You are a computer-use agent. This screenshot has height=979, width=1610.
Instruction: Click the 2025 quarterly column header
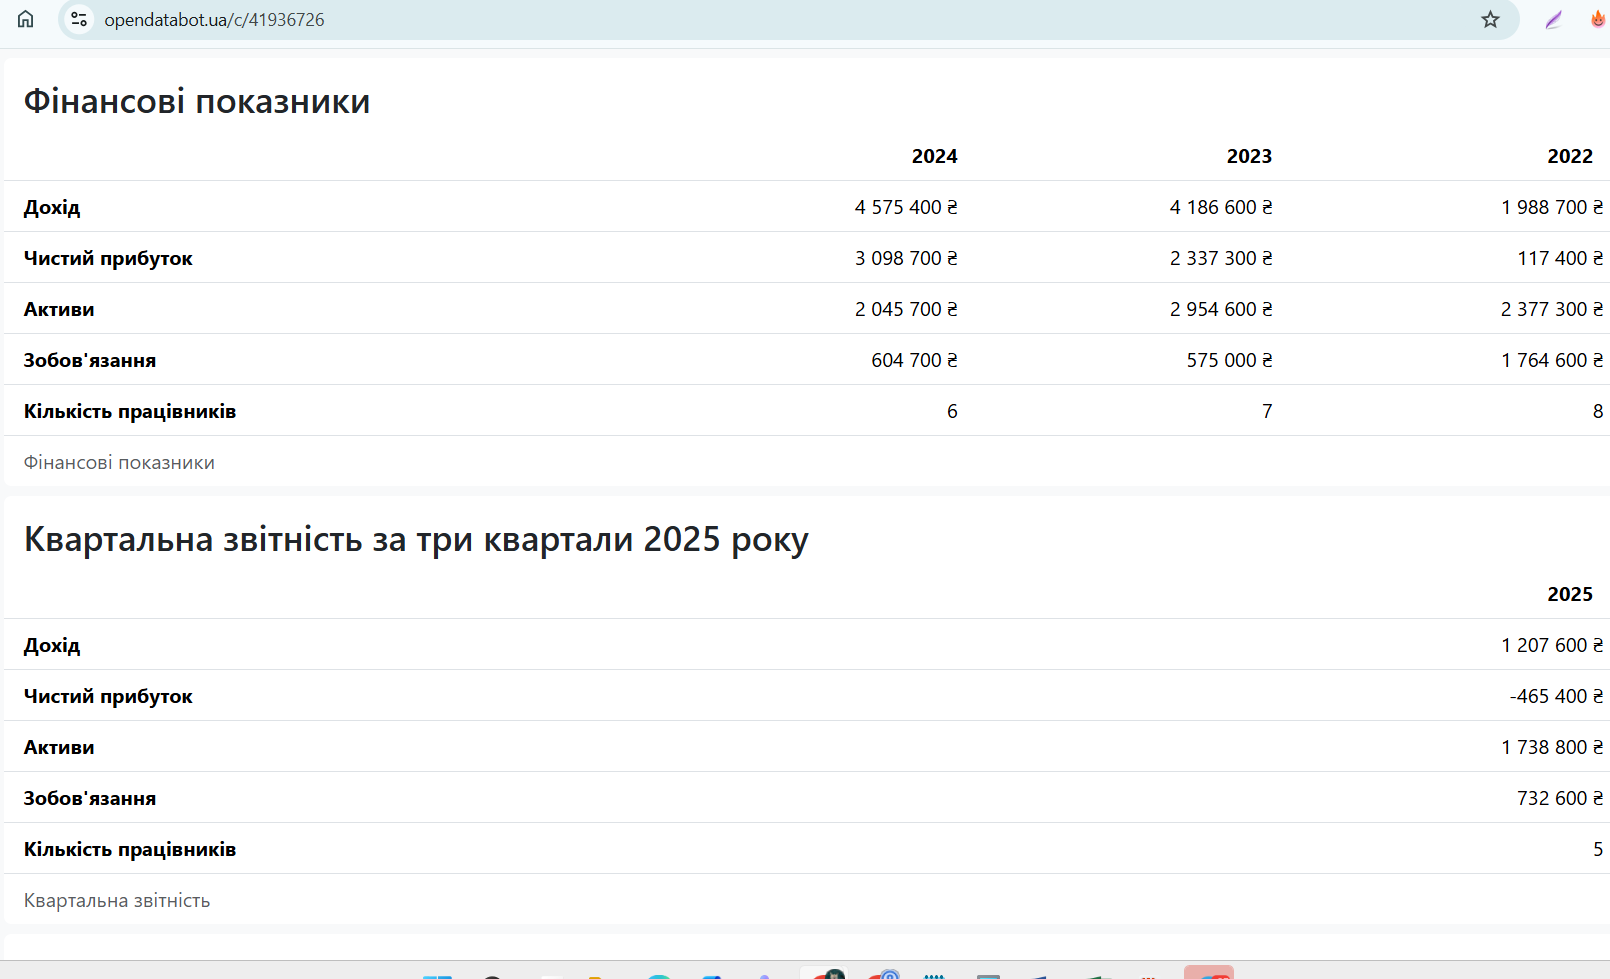pyautogui.click(x=1569, y=594)
